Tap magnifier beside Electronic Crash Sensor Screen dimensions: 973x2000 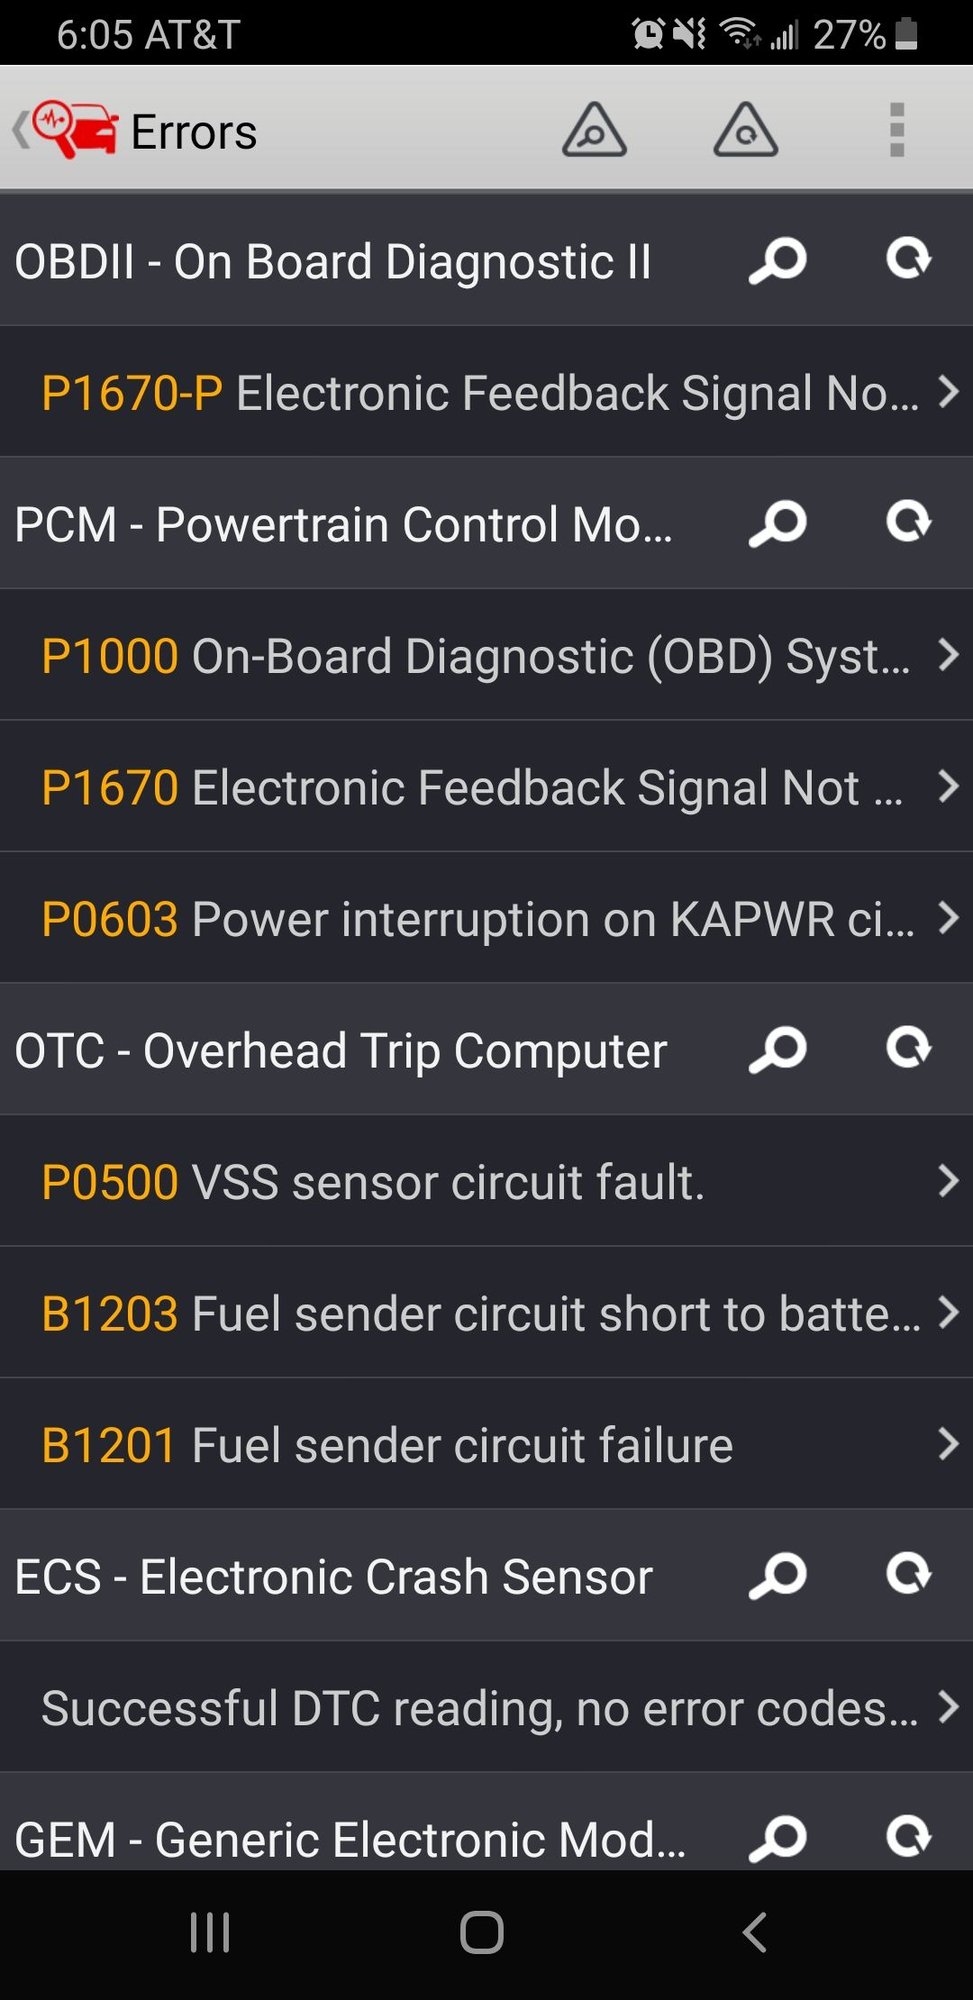777,1575
